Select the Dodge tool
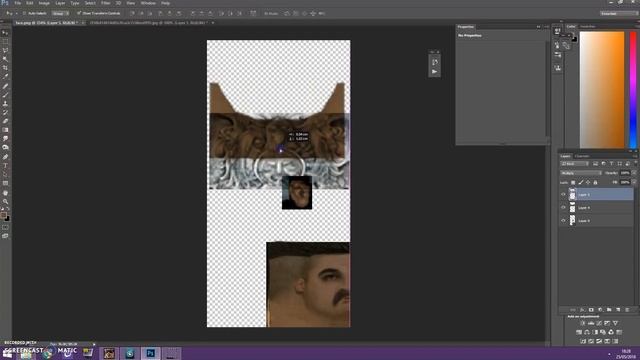This screenshot has width=640, height=360. point(5,147)
